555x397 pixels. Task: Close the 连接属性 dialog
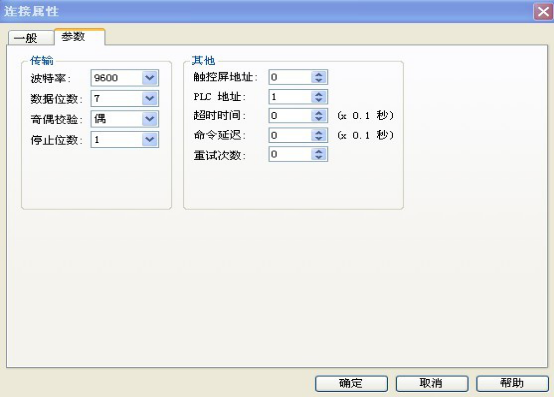tap(543, 12)
